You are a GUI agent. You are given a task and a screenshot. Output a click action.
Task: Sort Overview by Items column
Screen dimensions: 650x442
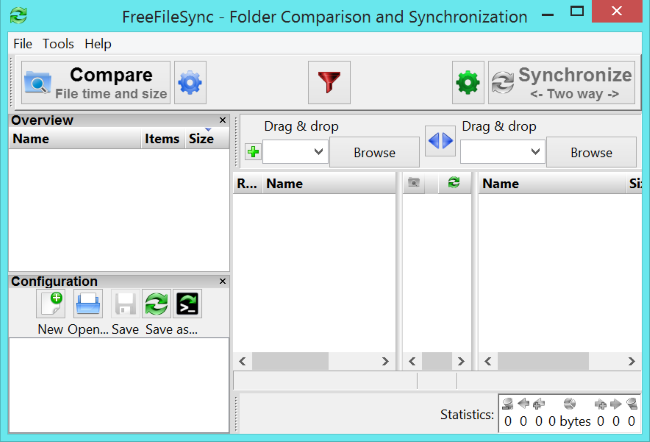[x=162, y=138]
